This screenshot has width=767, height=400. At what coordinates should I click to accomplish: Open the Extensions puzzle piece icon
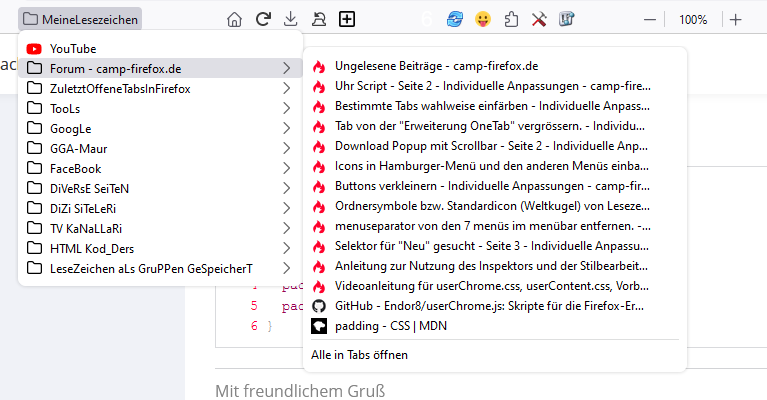coord(511,19)
